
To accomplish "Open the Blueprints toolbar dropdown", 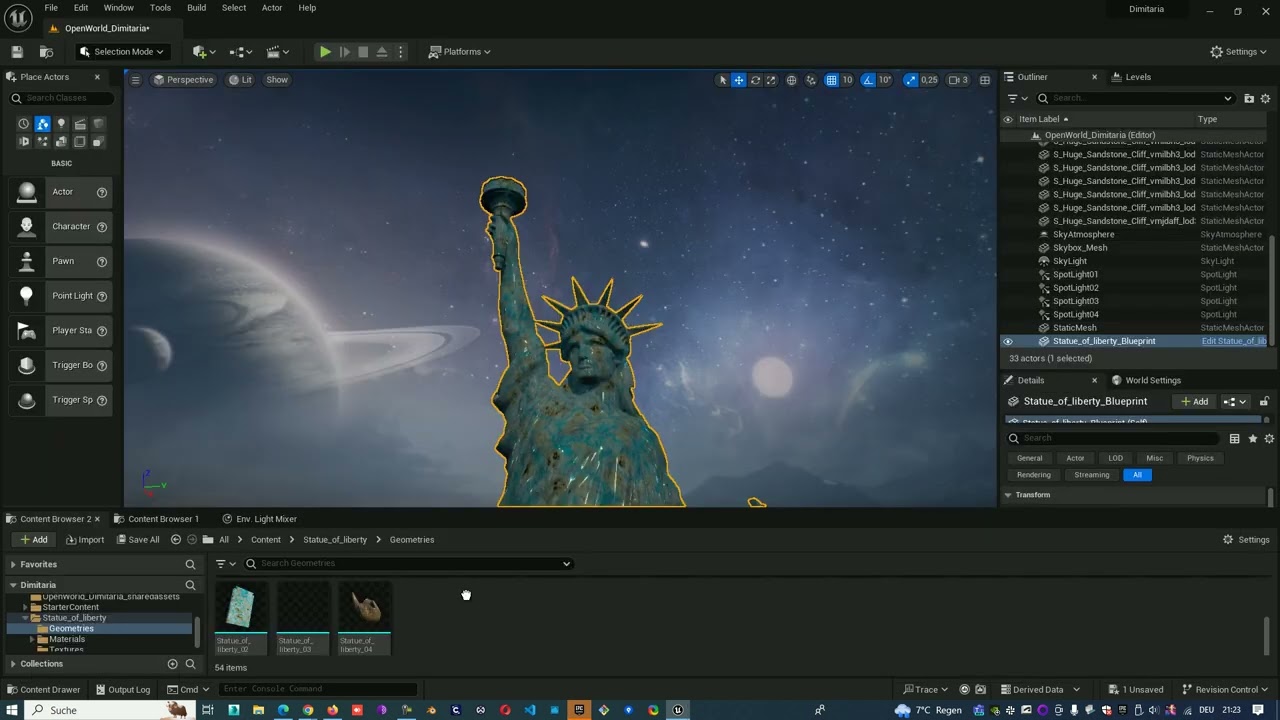I will point(241,52).
